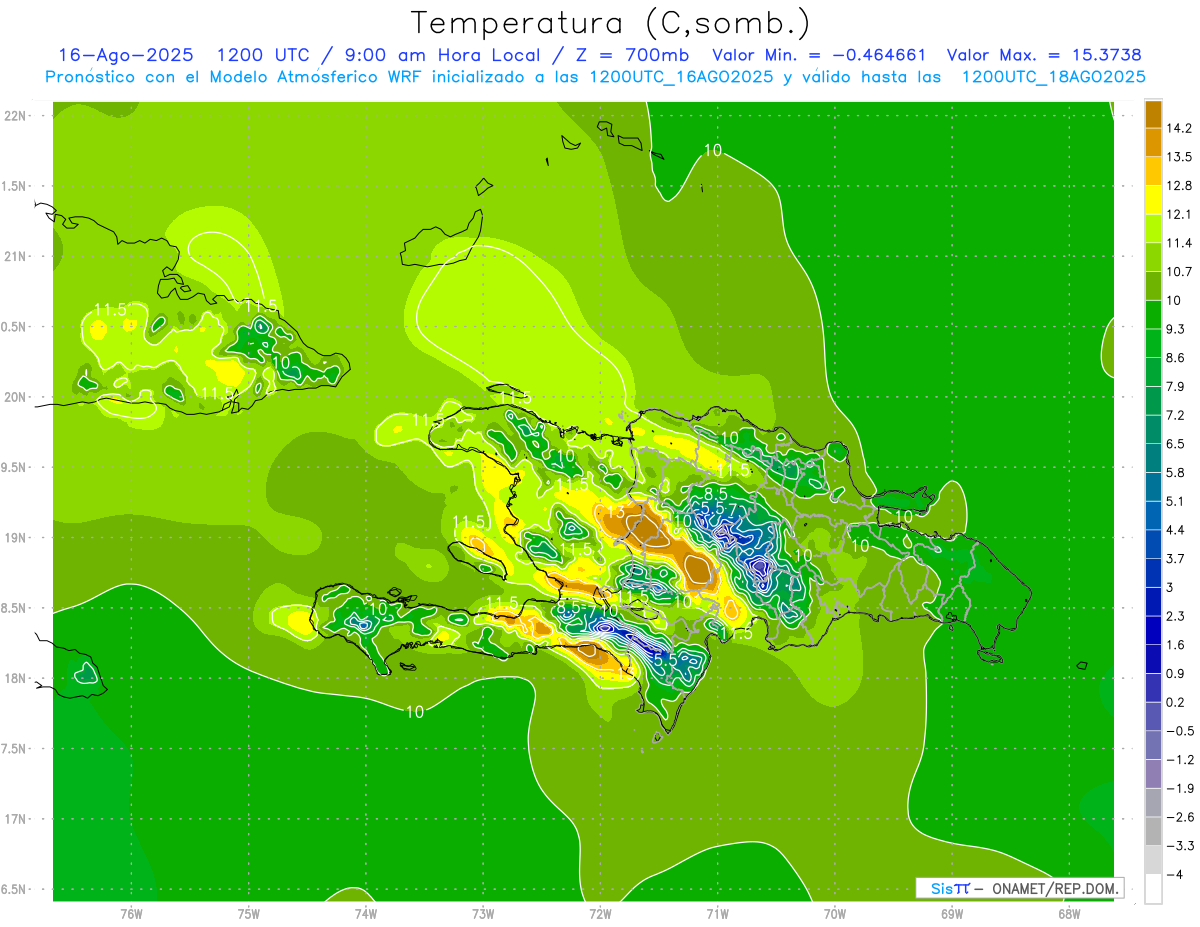
Task: Click the '70W' longitude axis label
Action: tap(834, 913)
